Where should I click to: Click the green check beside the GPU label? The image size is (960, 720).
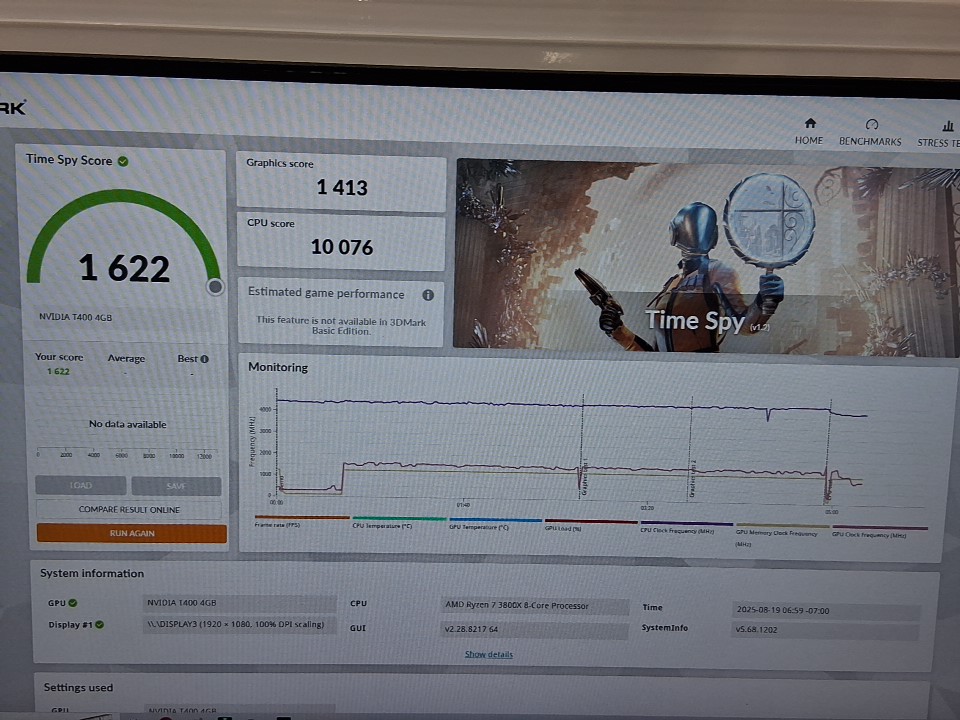73,603
